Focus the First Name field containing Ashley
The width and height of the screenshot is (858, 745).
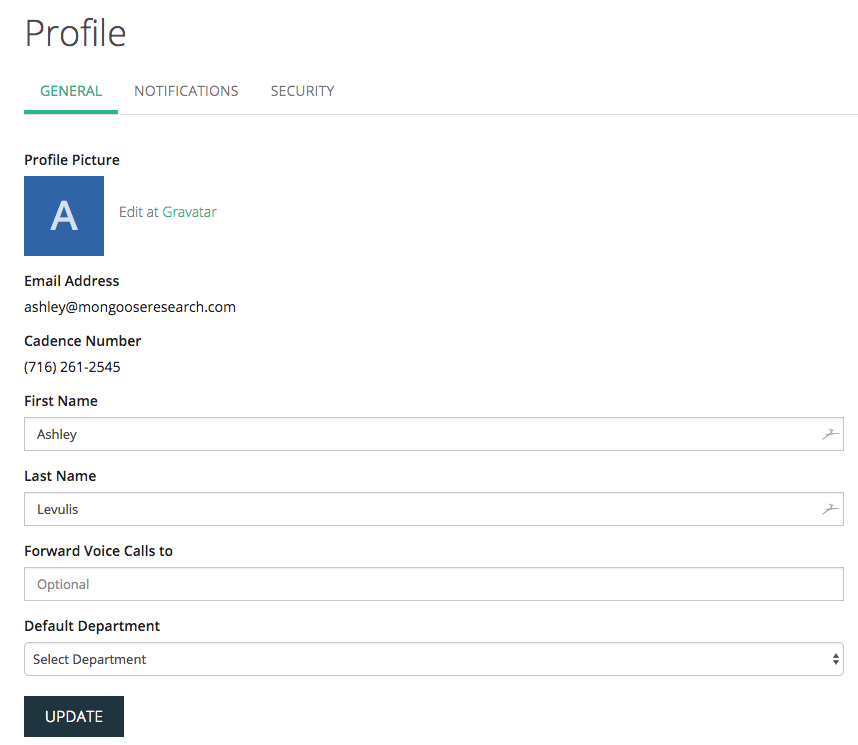click(x=420, y=434)
